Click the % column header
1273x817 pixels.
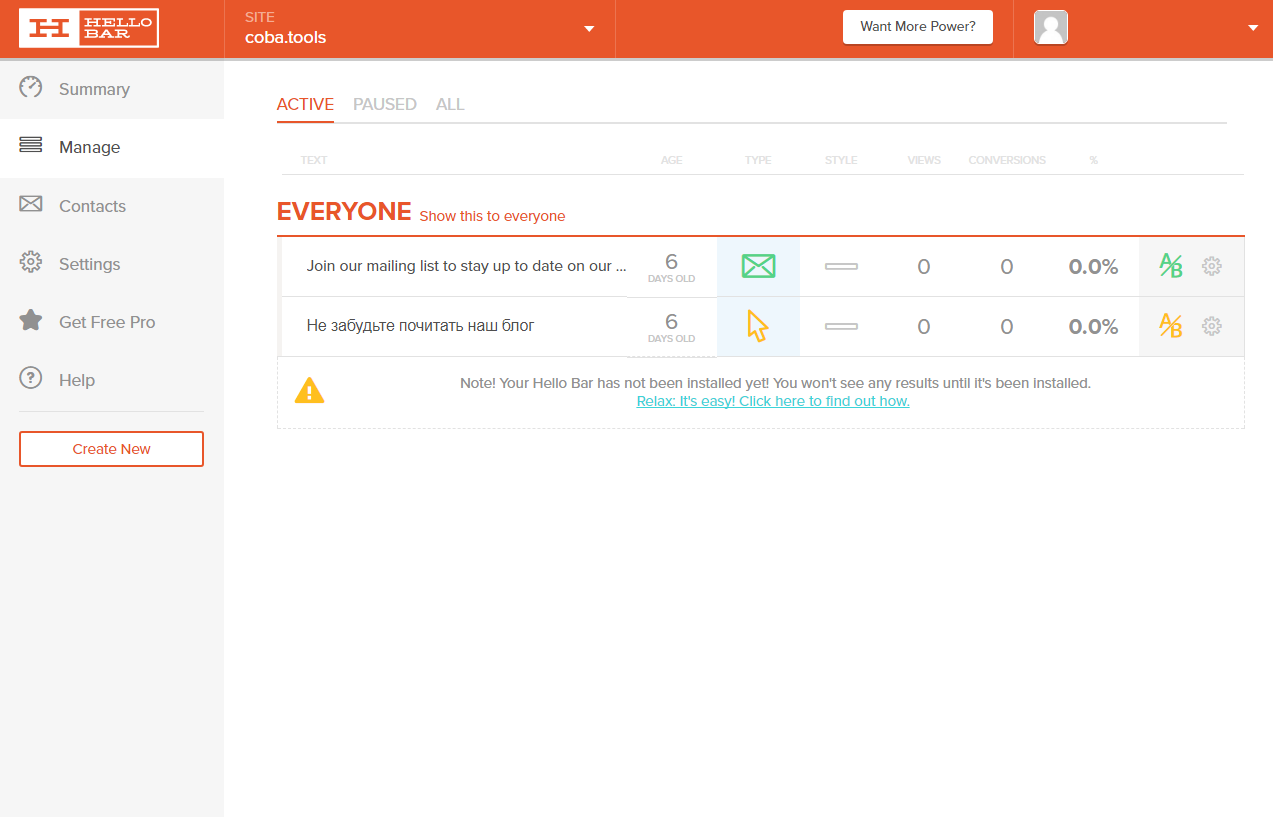click(1093, 160)
